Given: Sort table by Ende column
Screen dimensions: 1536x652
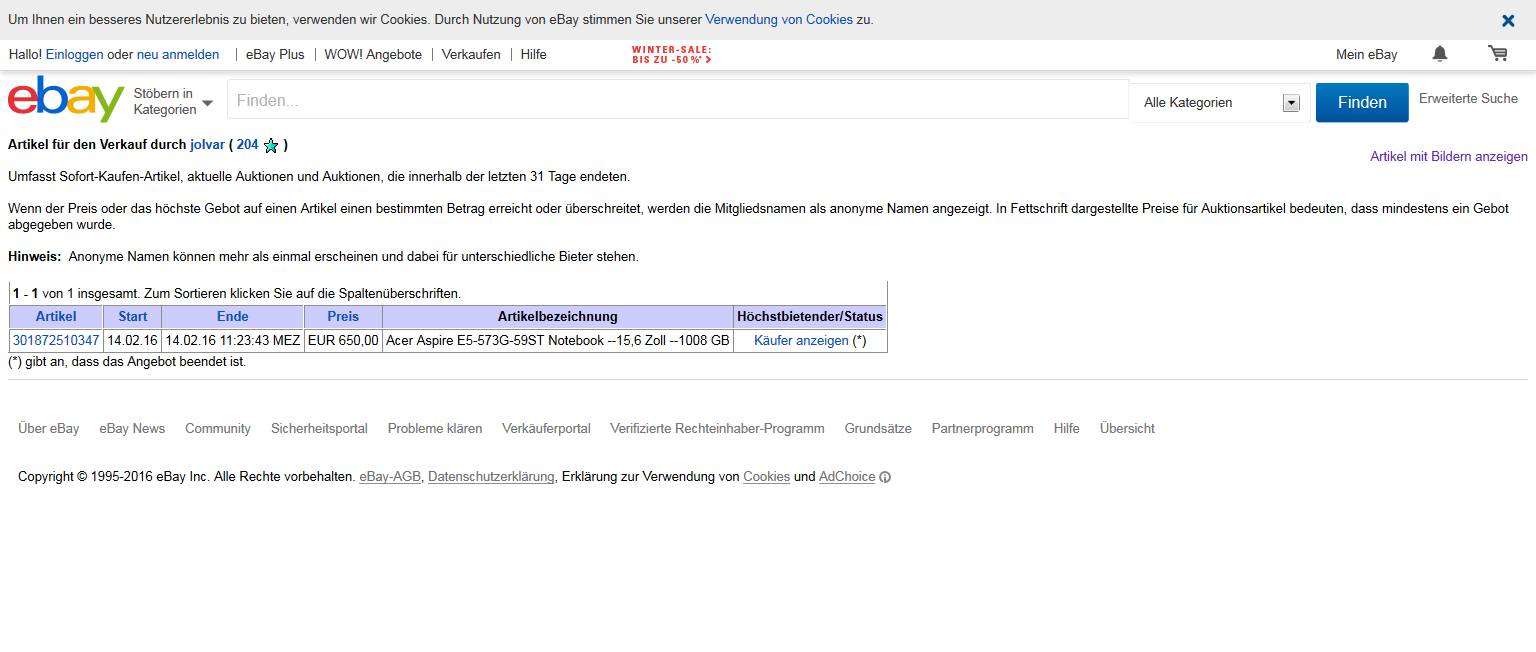Looking at the screenshot, I should pos(233,317).
